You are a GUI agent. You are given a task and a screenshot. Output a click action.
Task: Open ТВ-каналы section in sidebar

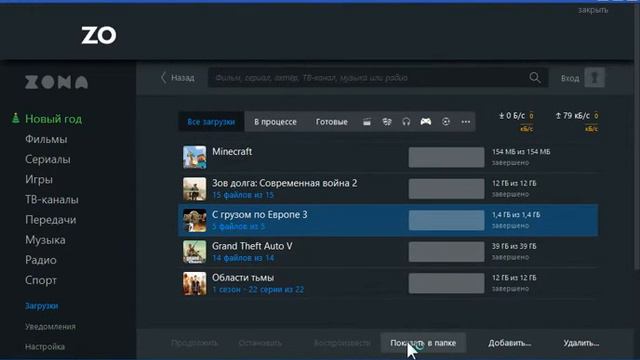click(52, 200)
